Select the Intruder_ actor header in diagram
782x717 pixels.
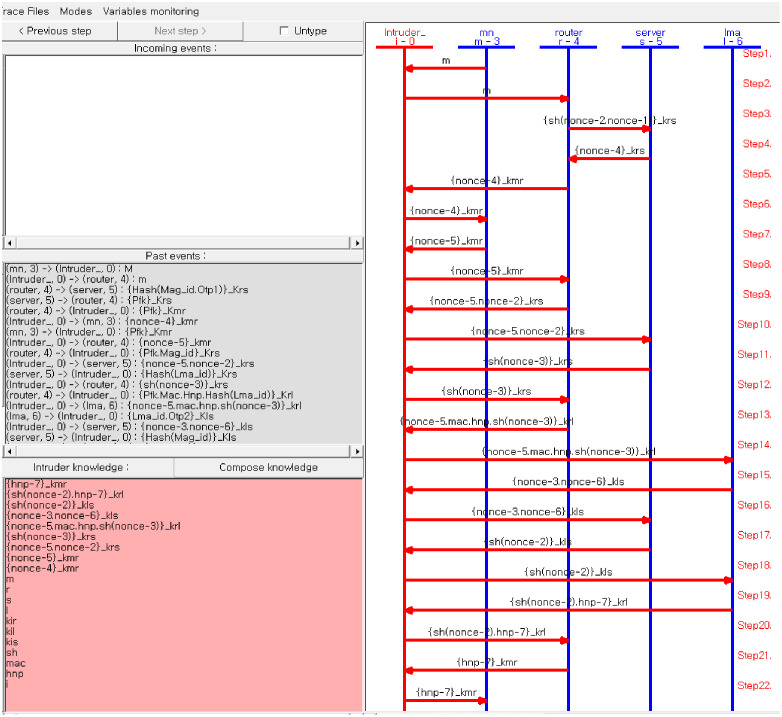pos(404,37)
